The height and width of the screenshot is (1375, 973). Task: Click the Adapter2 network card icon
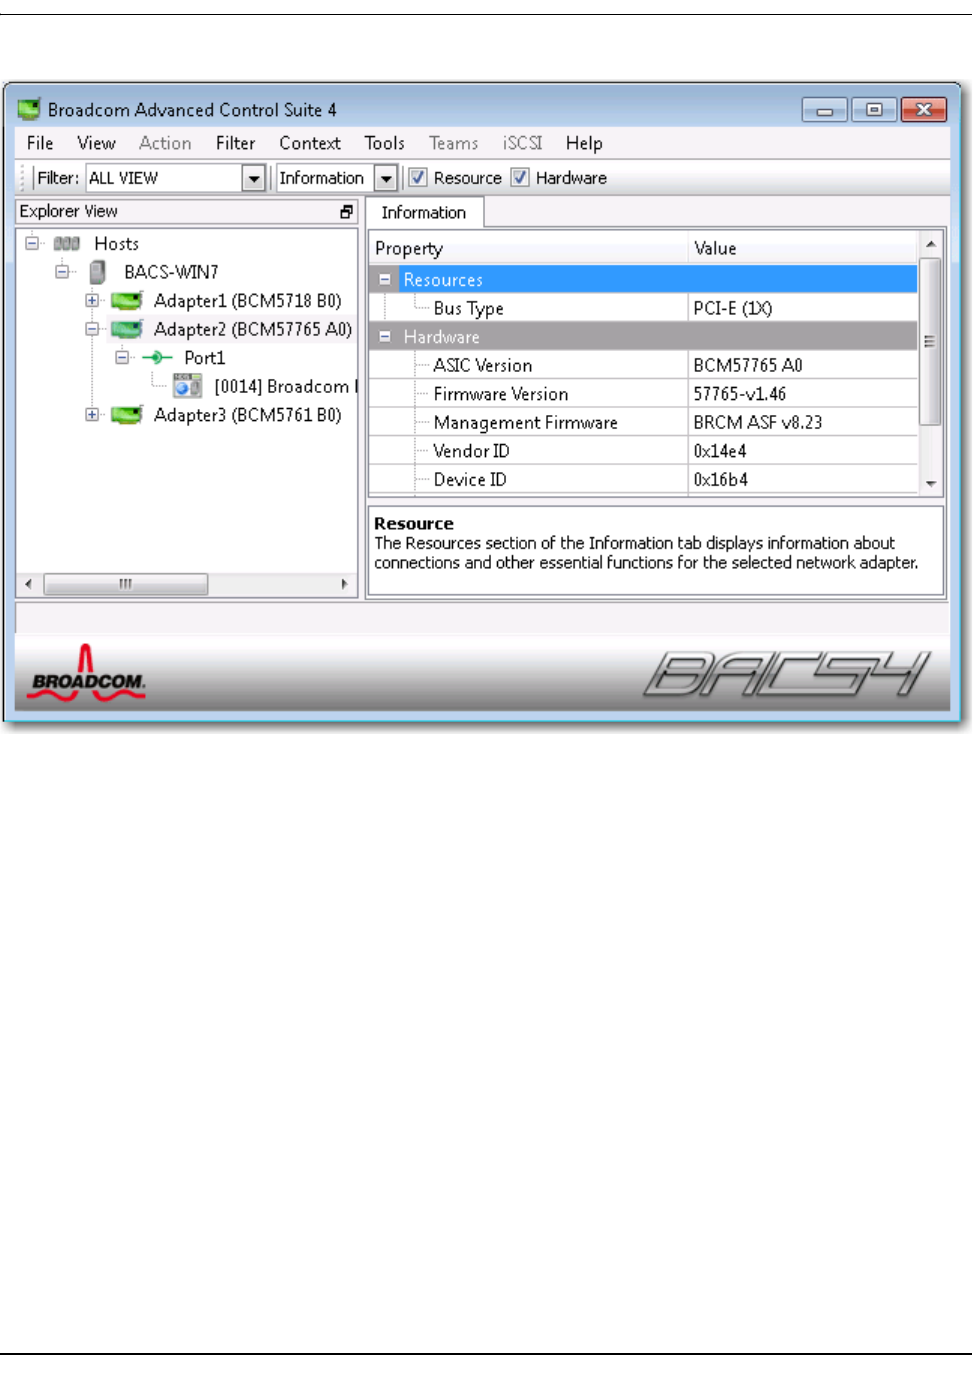coord(126,329)
